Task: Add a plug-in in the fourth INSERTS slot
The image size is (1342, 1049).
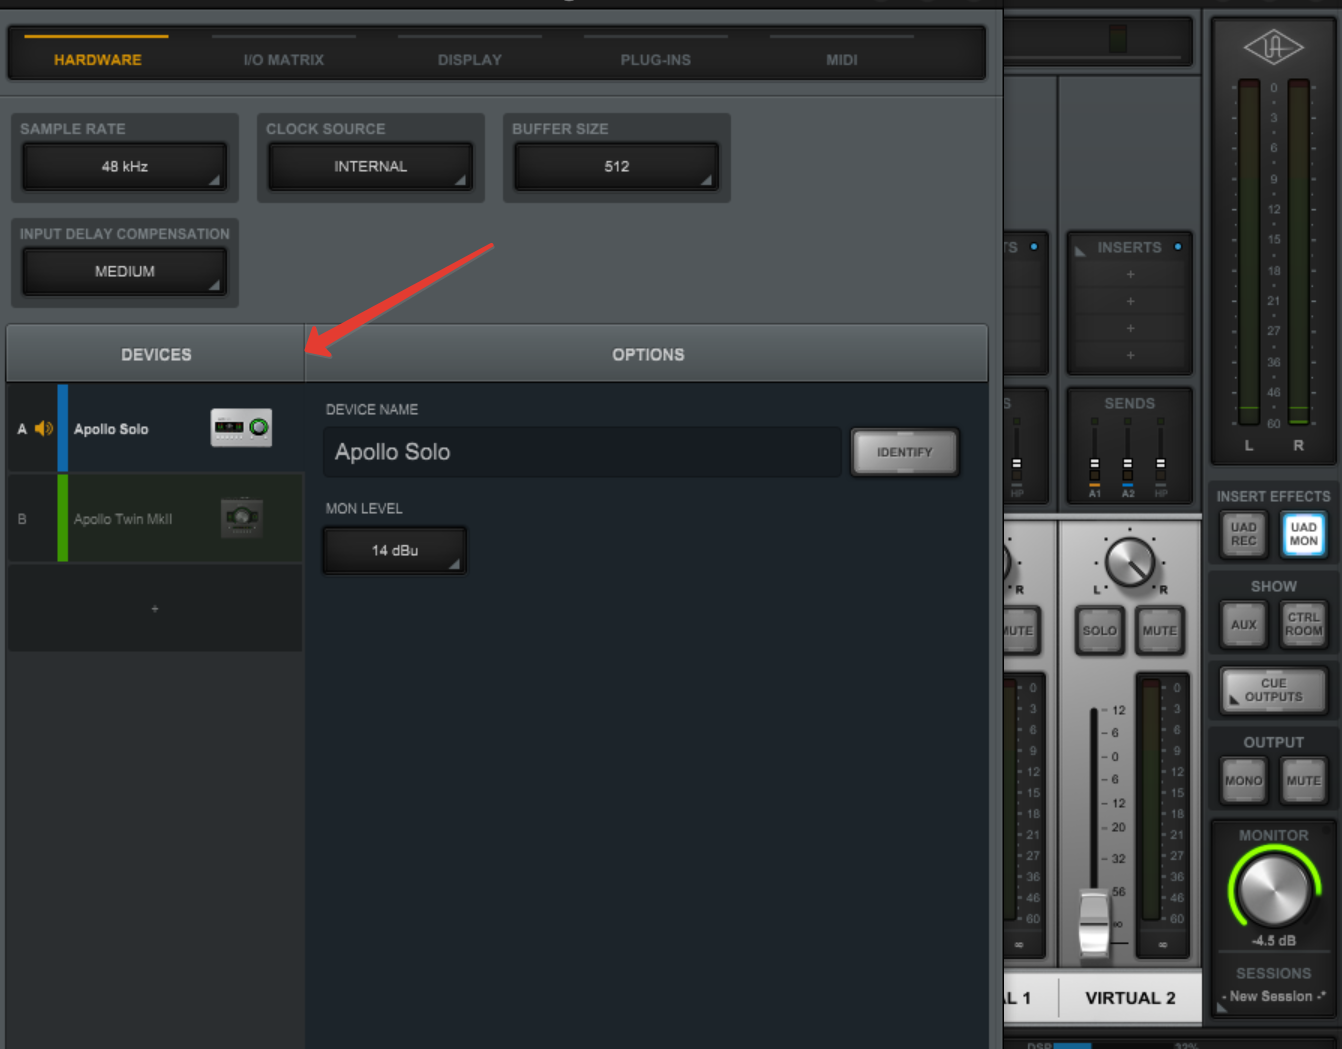Action: click(x=1130, y=355)
